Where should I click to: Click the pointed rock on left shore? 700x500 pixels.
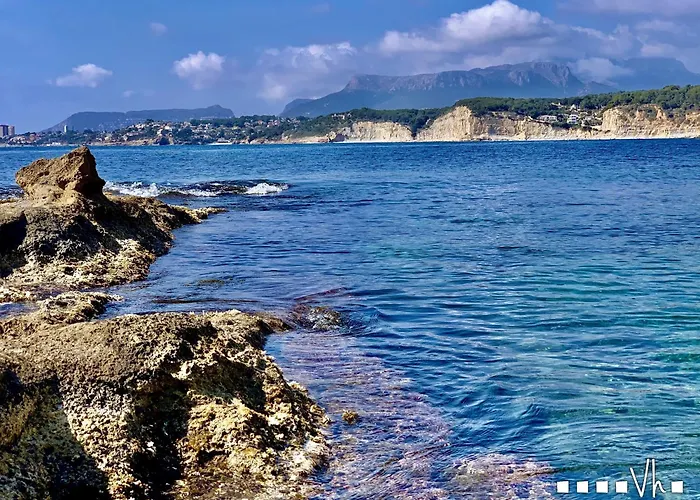pyautogui.click(x=62, y=173)
